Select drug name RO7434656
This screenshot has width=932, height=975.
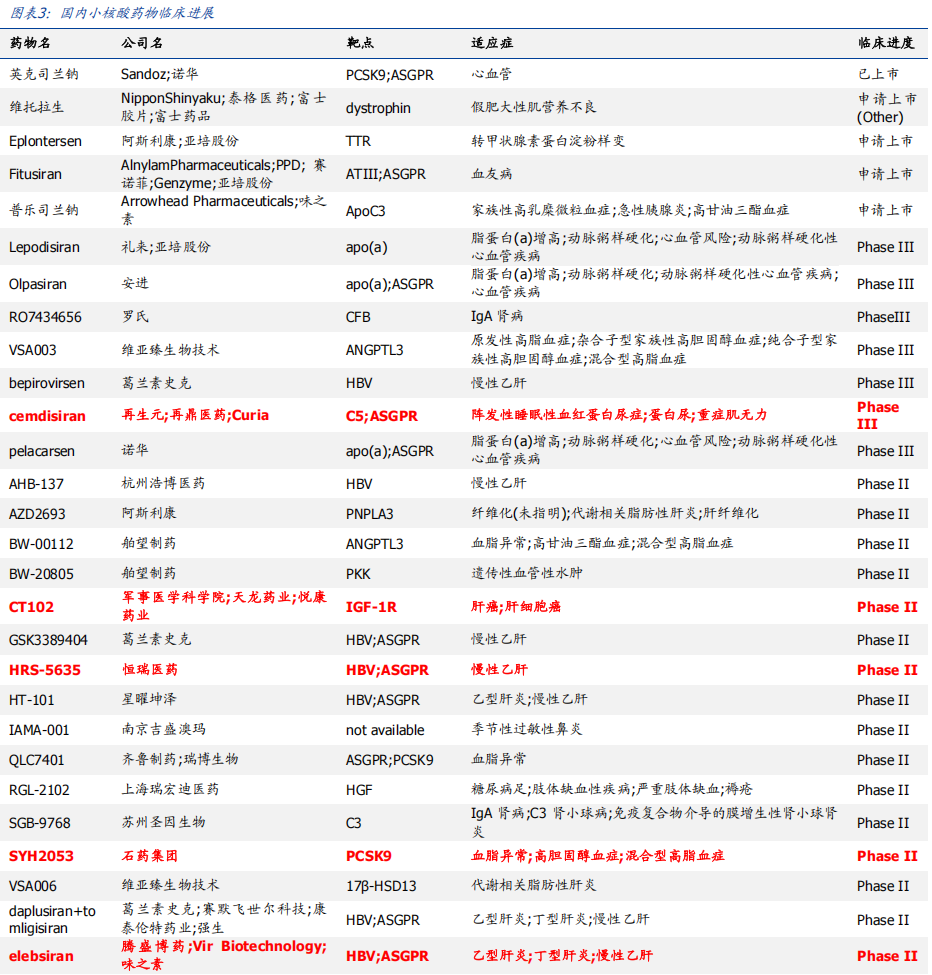[45, 317]
